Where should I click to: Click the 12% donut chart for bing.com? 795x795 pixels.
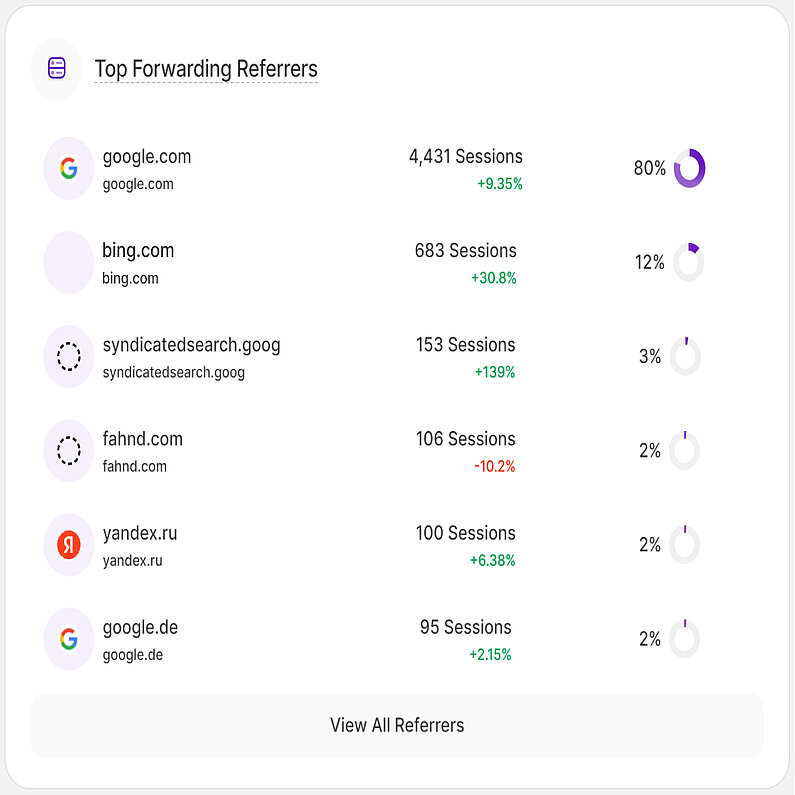[x=688, y=262]
